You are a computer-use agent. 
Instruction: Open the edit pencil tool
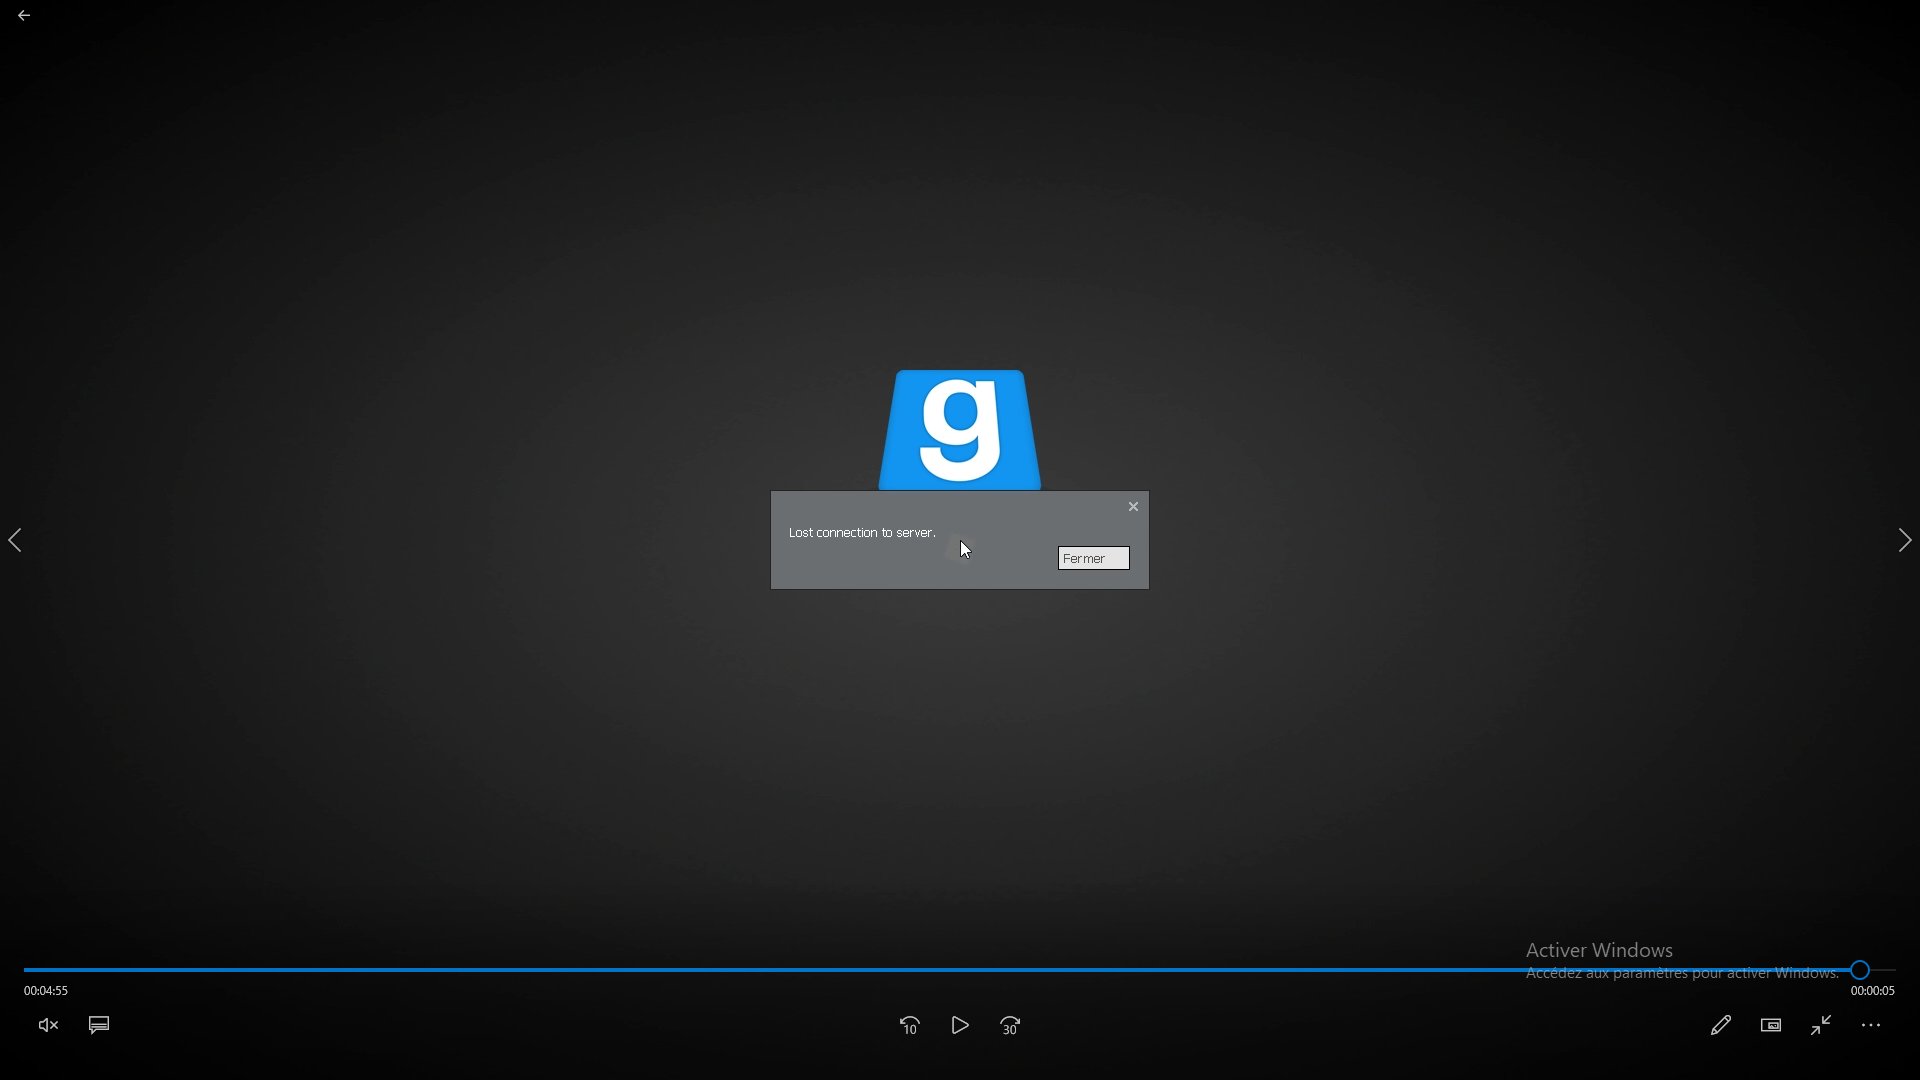click(x=1721, y=1026)
